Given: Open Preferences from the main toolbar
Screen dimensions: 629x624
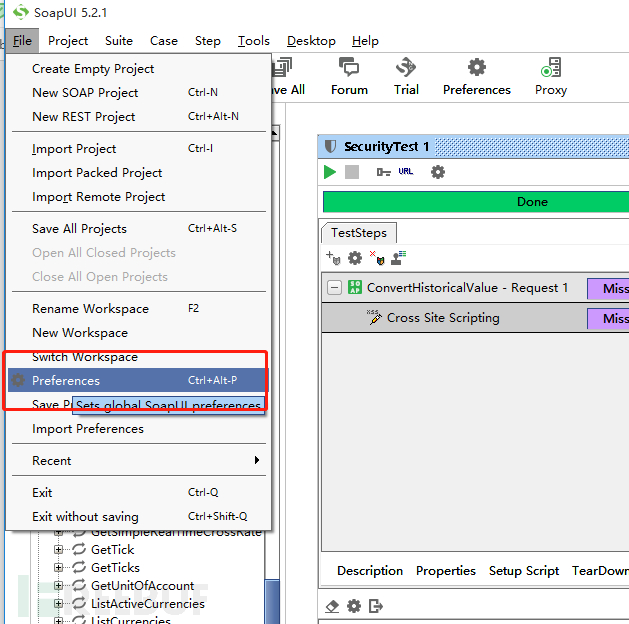Looking at the screenshot, I should point(477,77).
